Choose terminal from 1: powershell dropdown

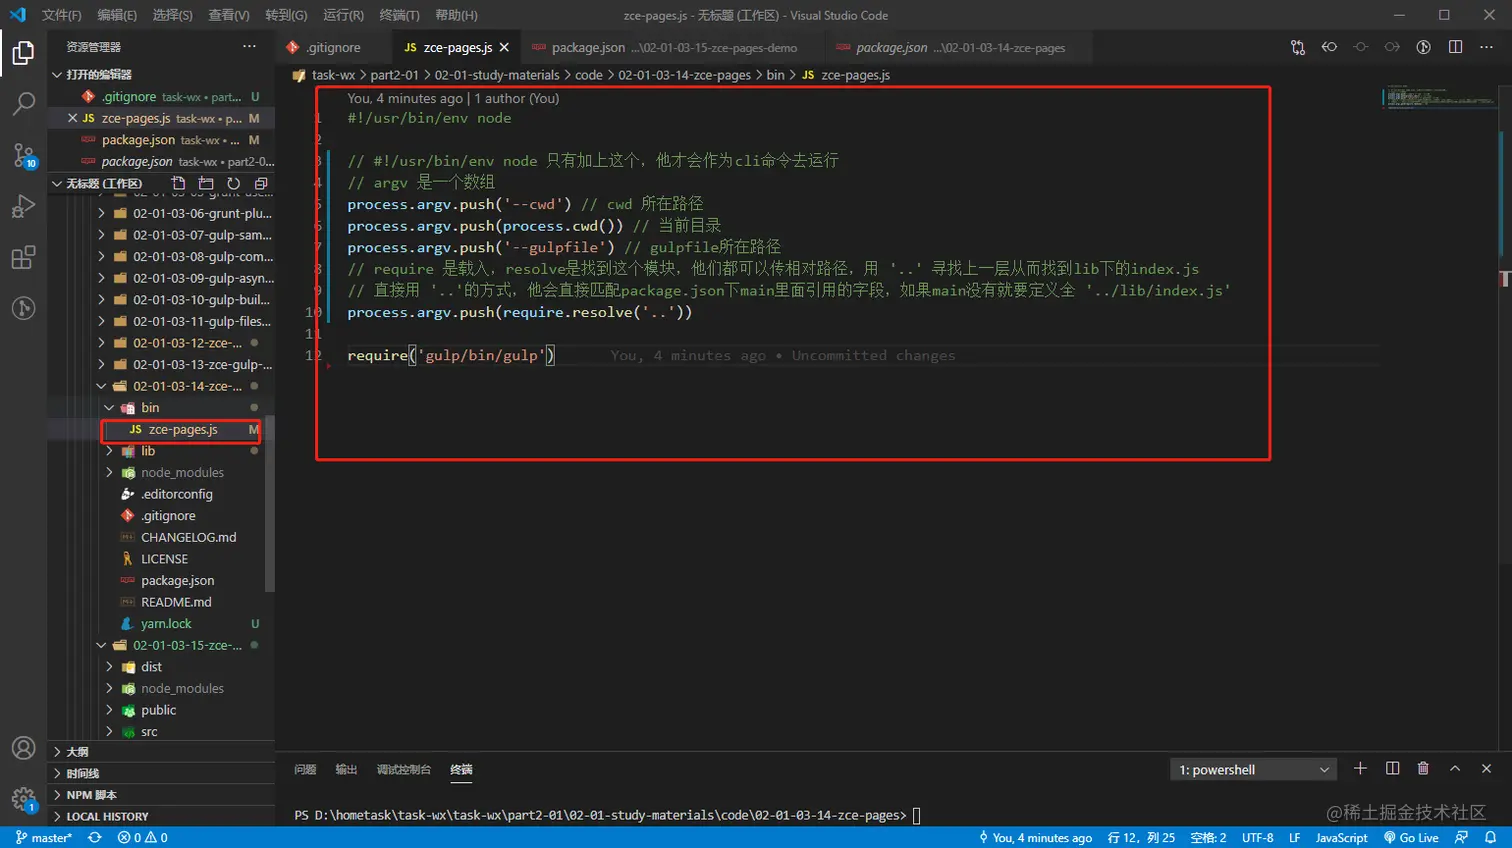coord(1254,770)
